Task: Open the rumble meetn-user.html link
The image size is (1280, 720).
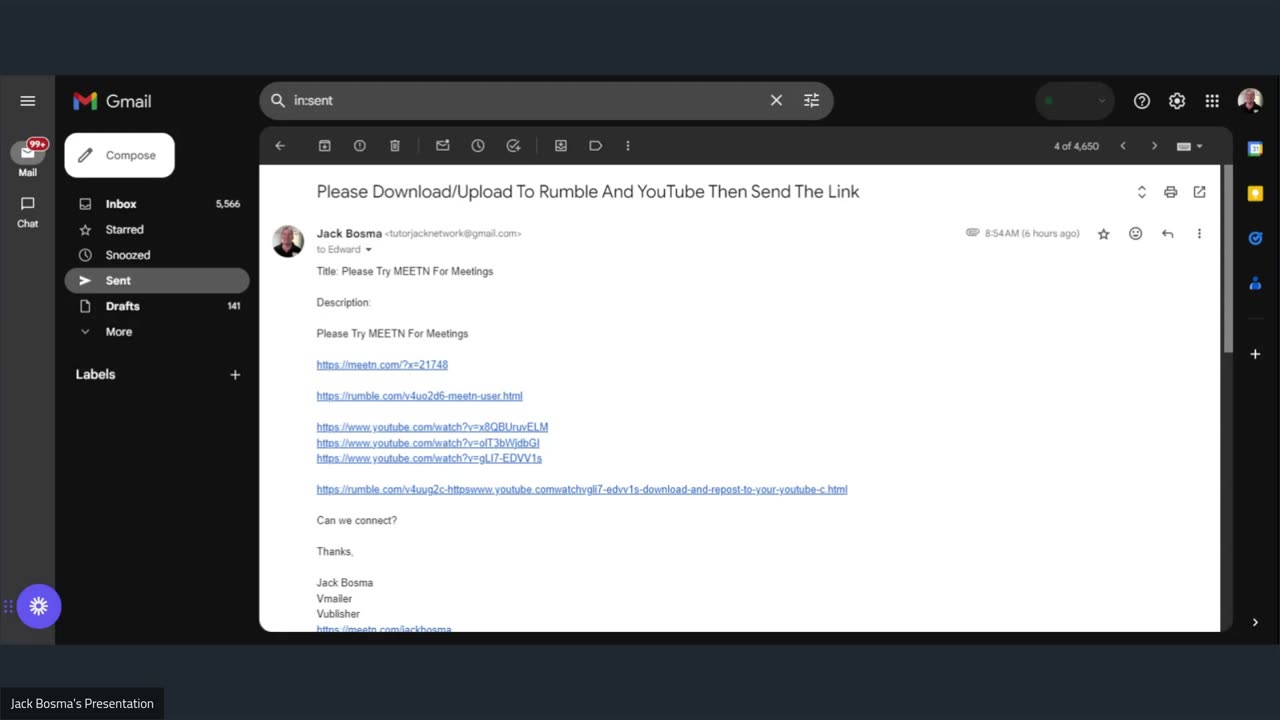Action: click(419, 396)
